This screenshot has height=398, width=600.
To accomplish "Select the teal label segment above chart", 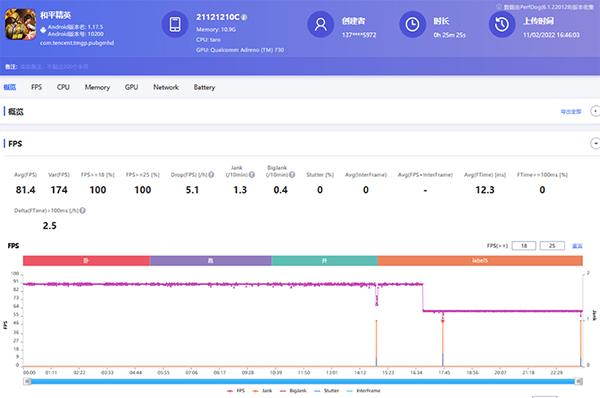I will (x=324, y=261).
